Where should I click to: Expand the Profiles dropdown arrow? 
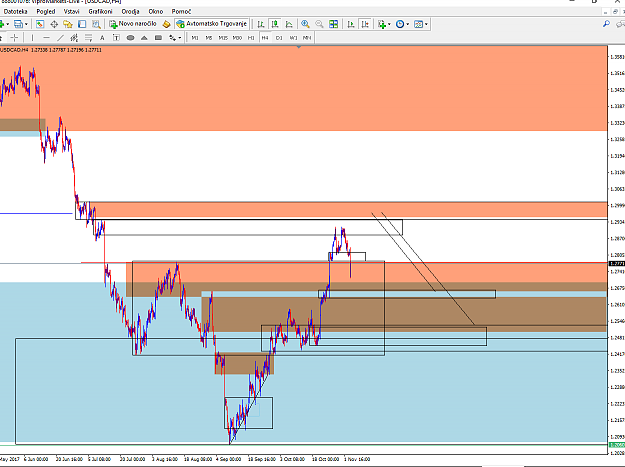26,24
